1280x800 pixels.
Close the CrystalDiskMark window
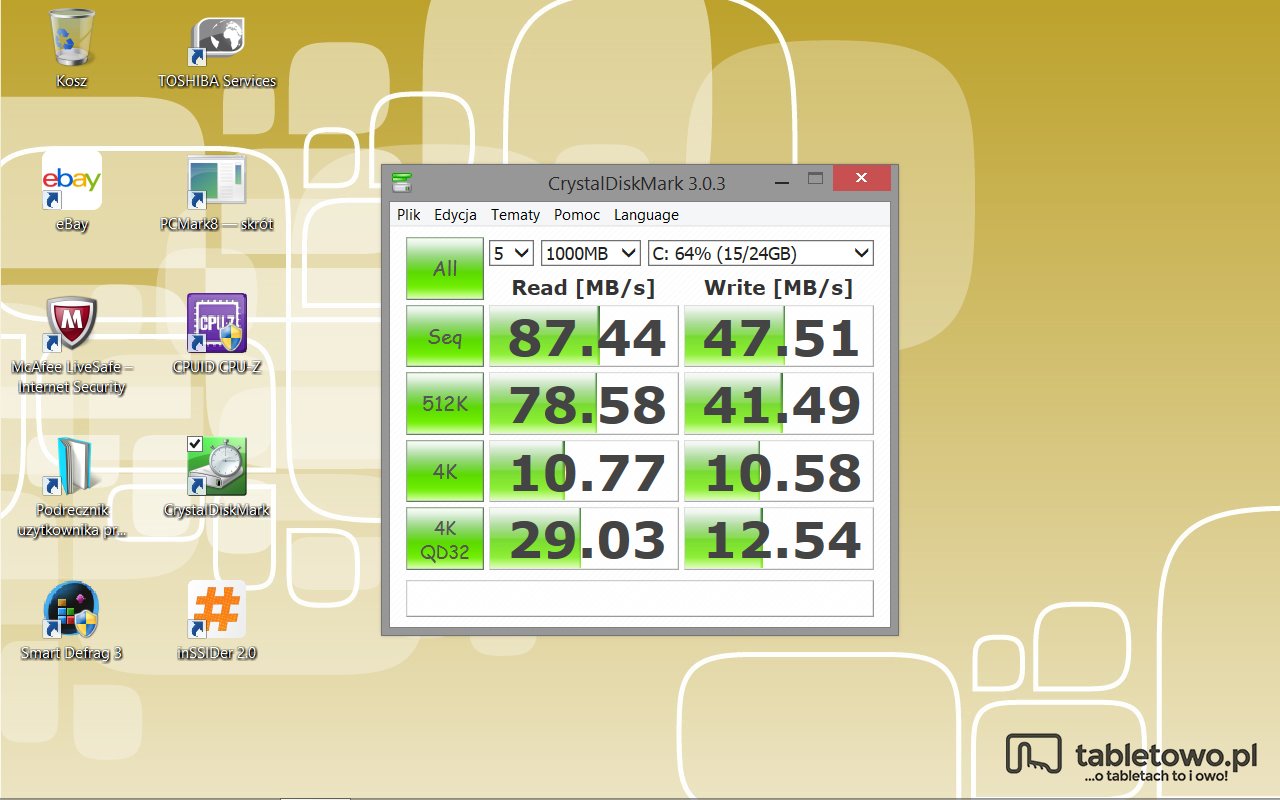861,179
